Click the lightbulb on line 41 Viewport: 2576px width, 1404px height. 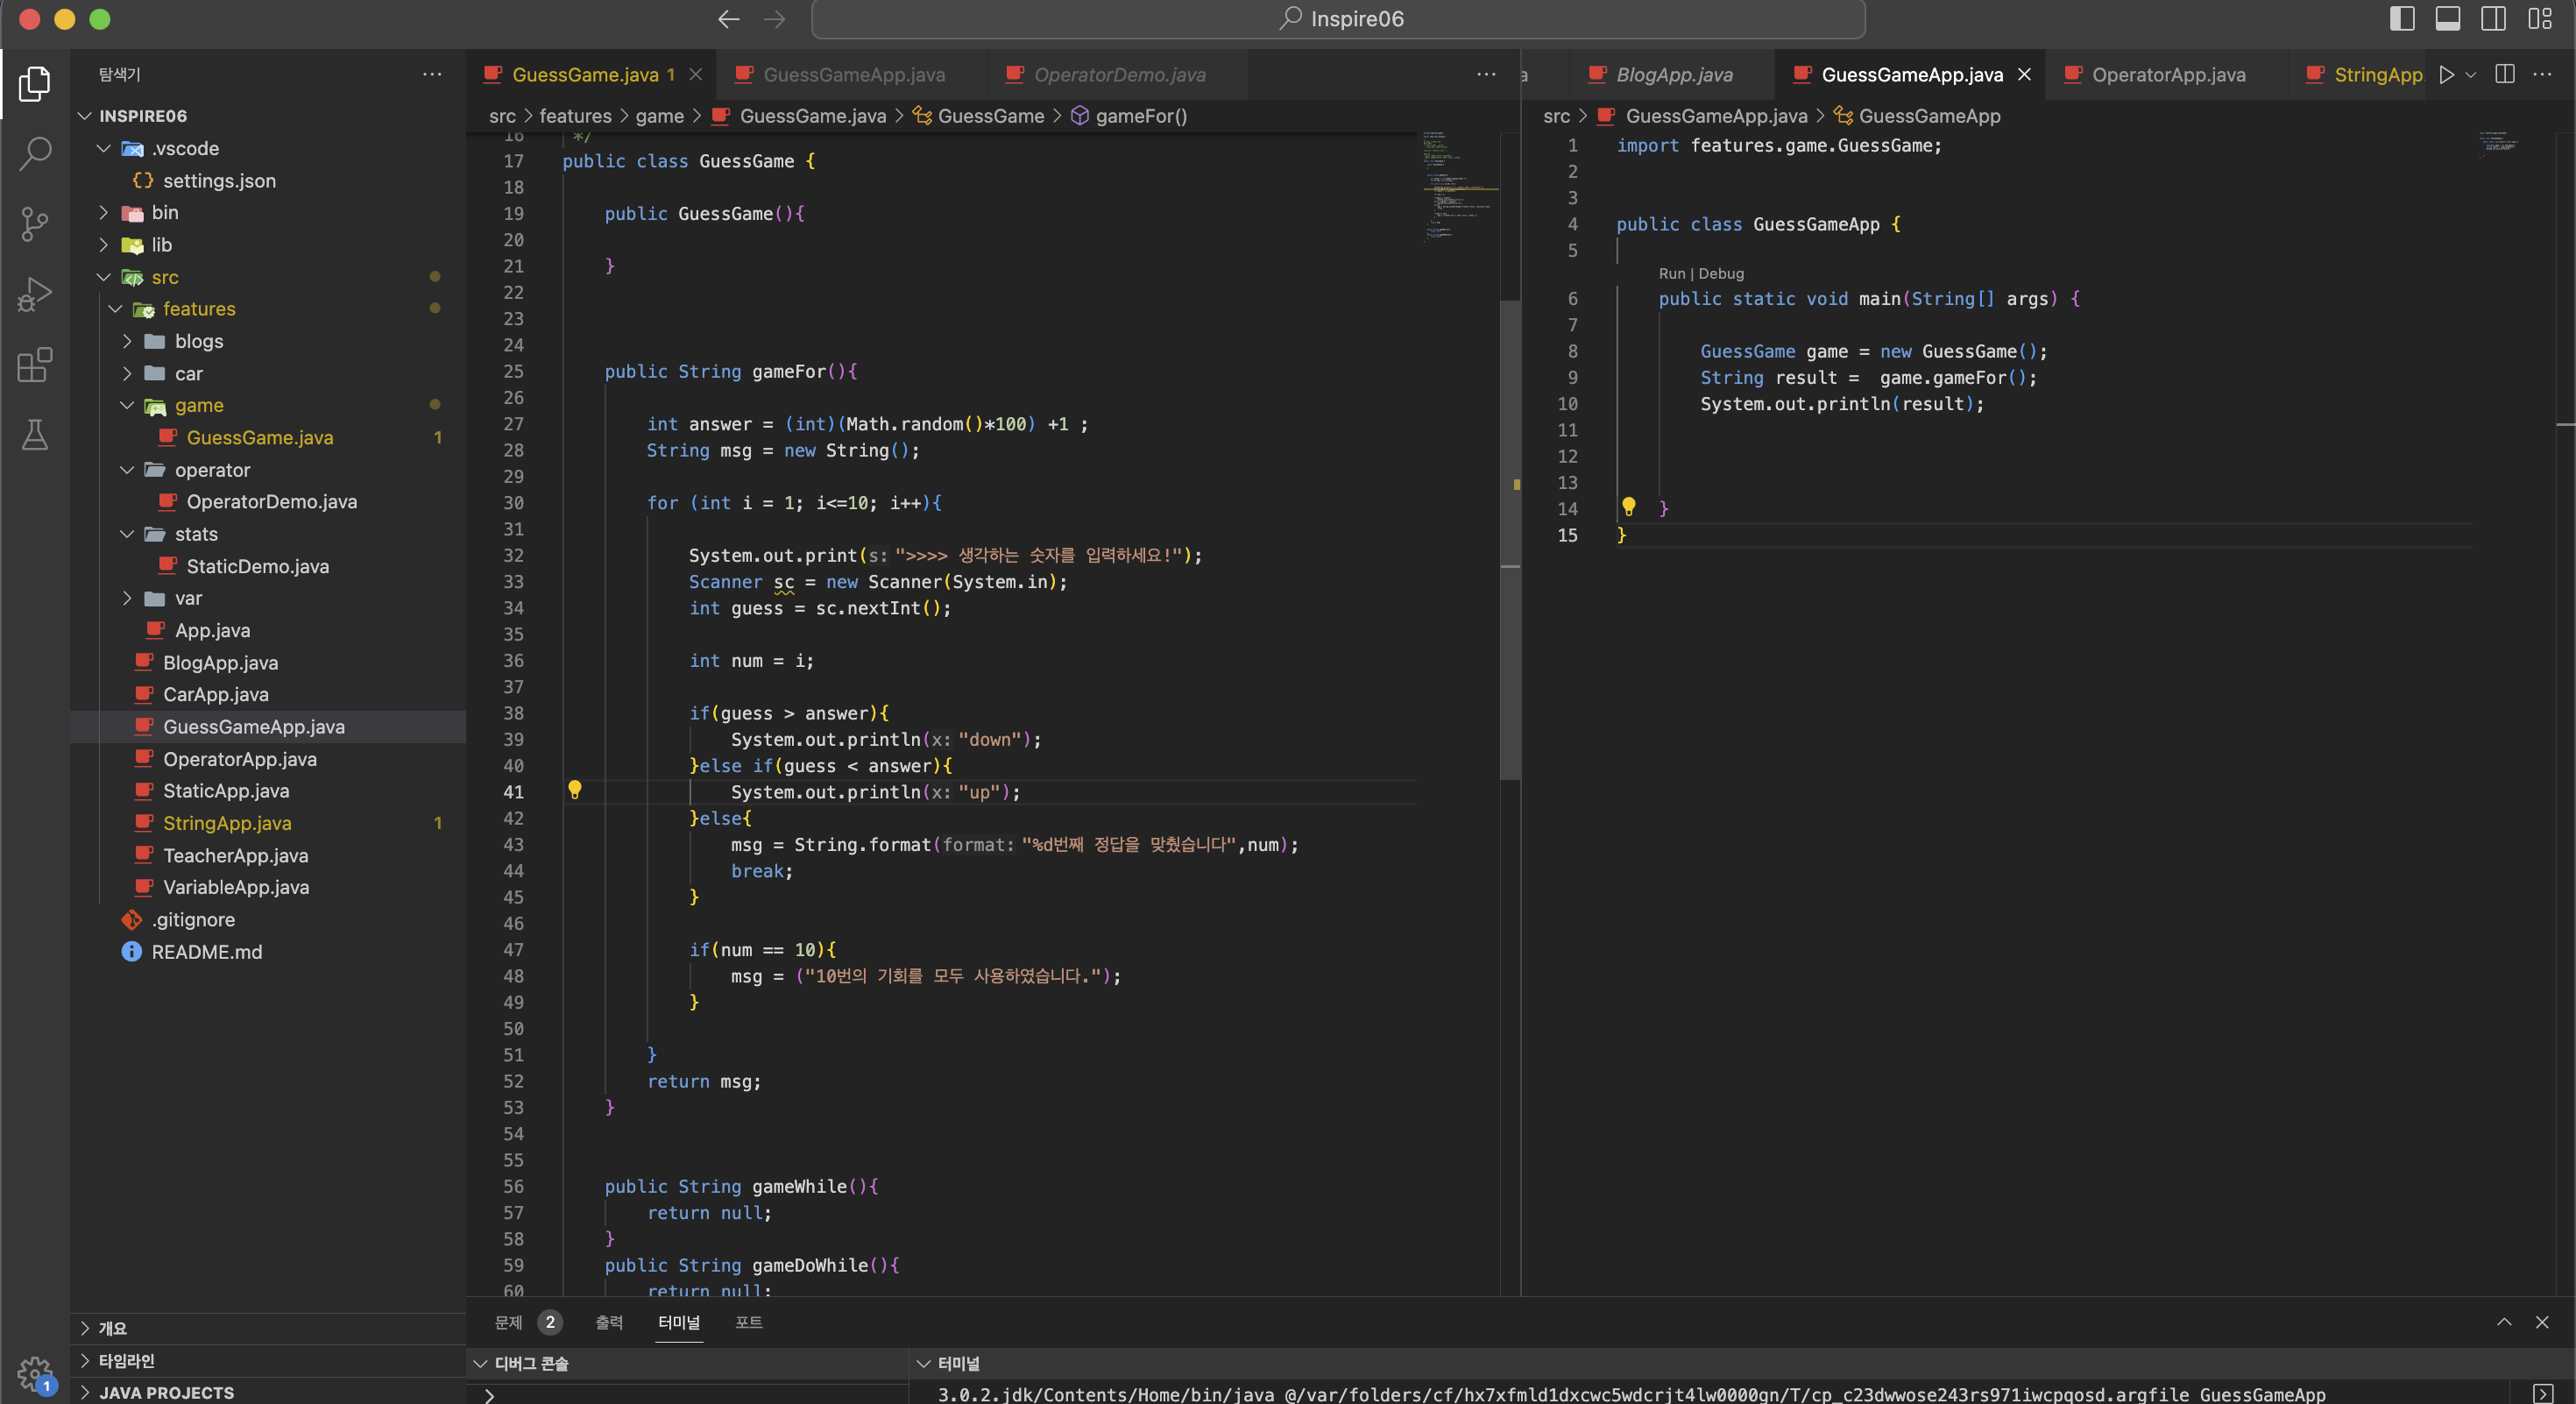point(575,790)
